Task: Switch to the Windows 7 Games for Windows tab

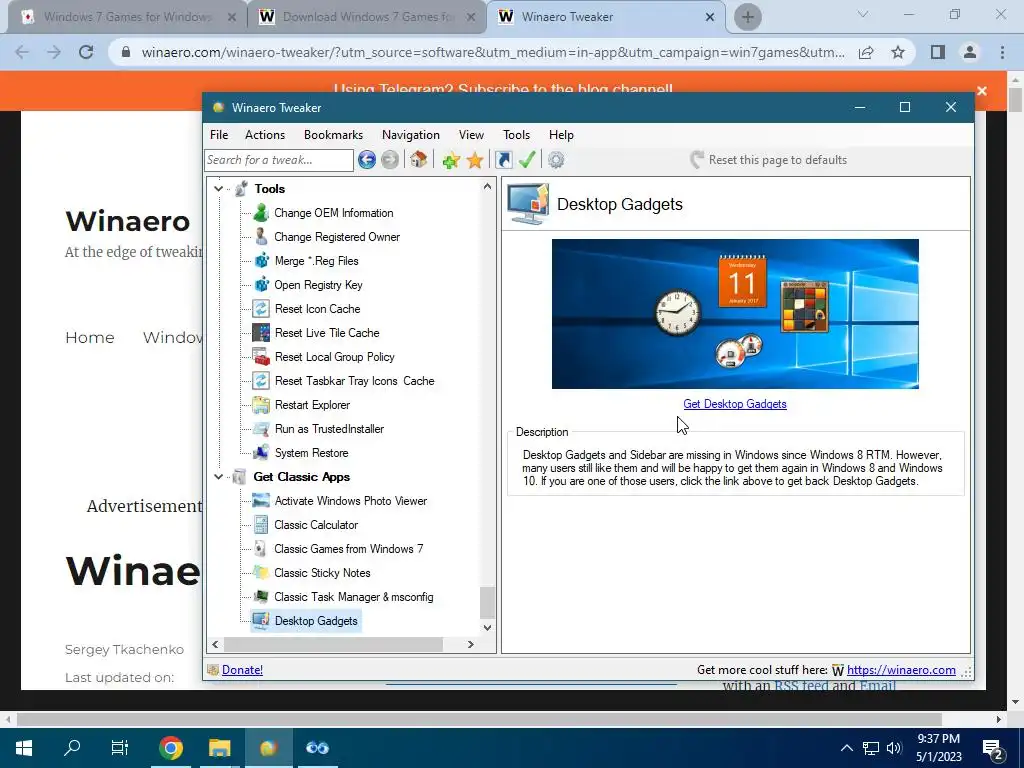Action: pos(127,17)
